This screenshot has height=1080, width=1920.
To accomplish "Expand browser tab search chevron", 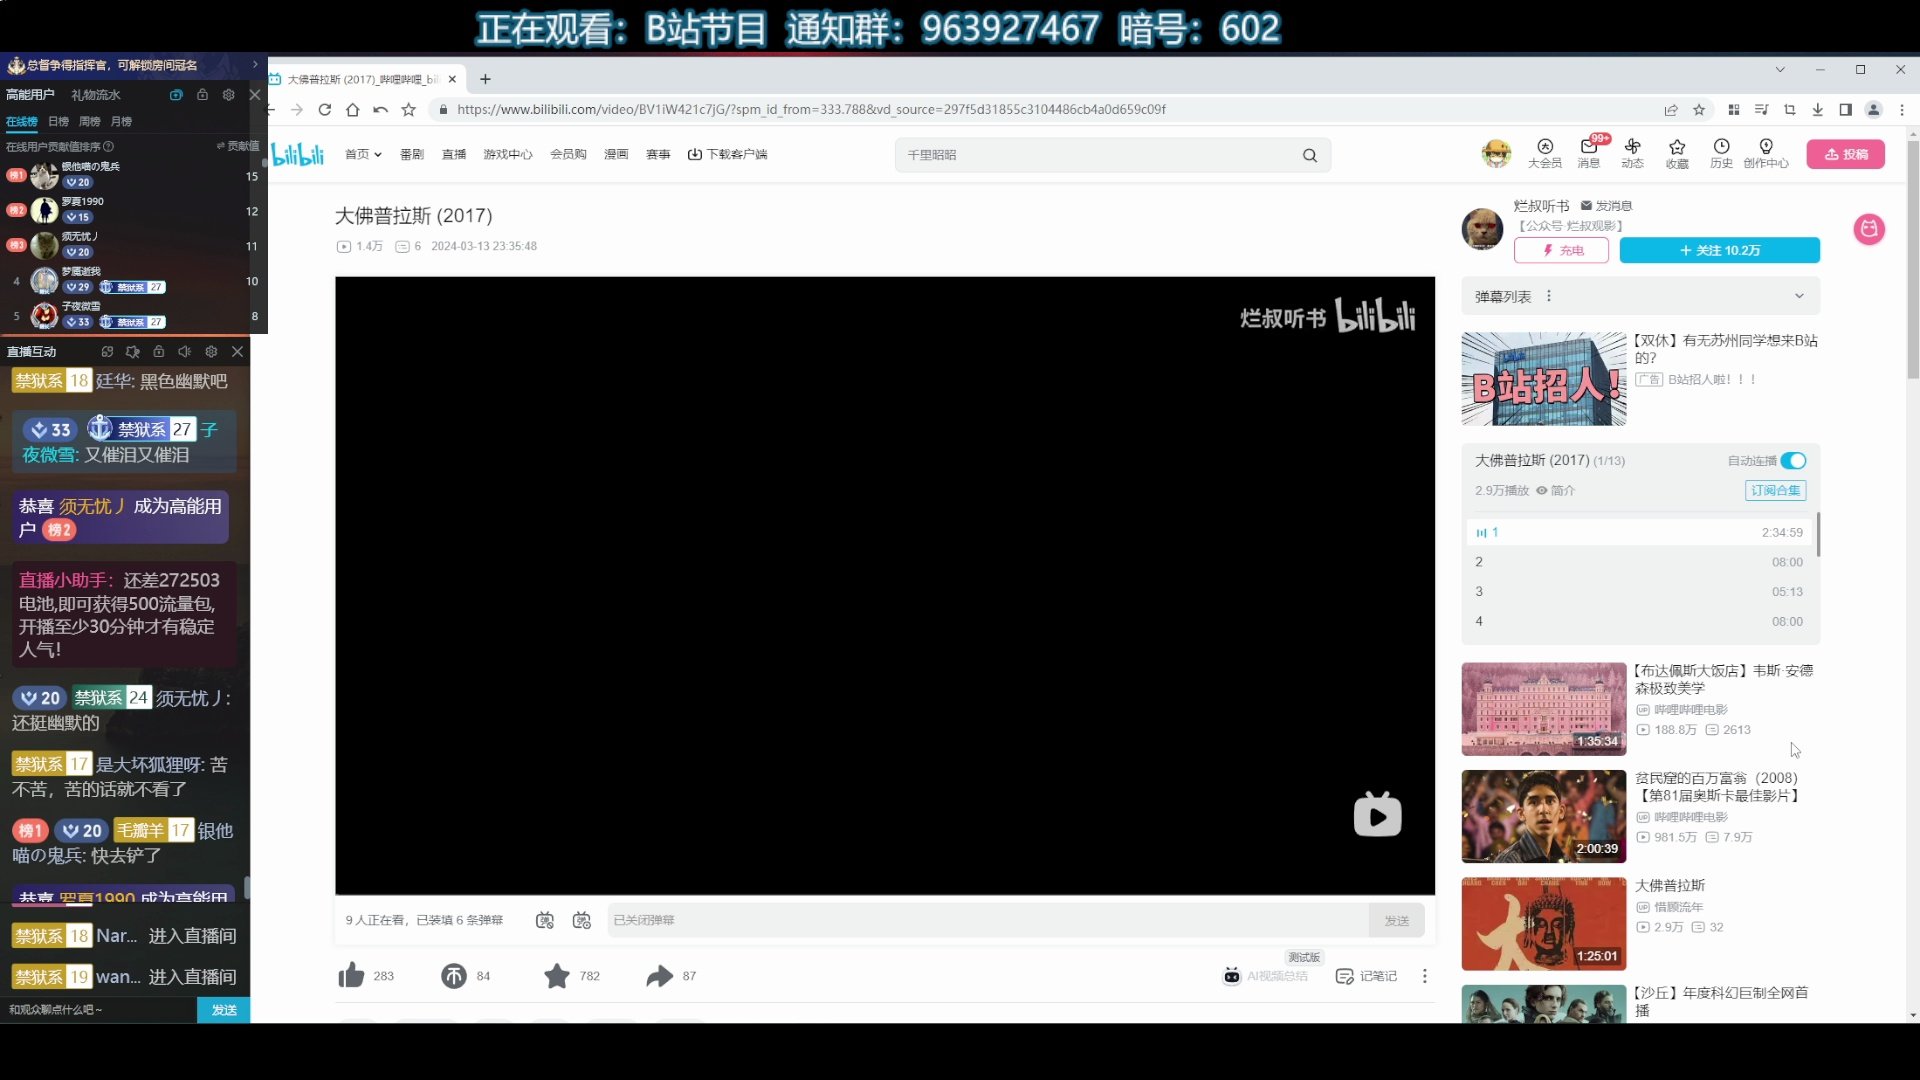I will 1780,69.
